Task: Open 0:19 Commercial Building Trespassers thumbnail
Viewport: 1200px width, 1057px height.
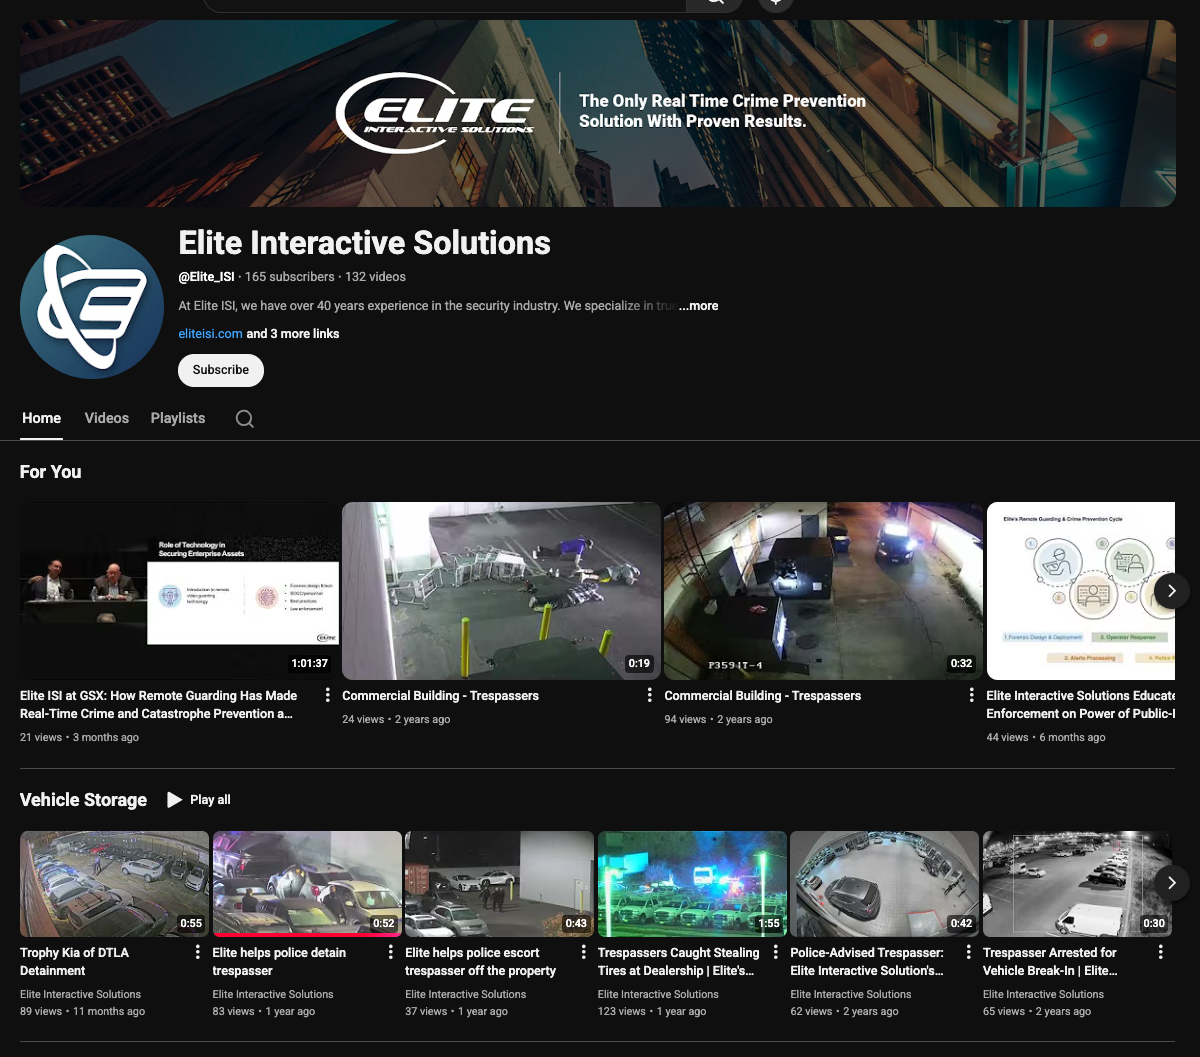Action: [501, 591]
